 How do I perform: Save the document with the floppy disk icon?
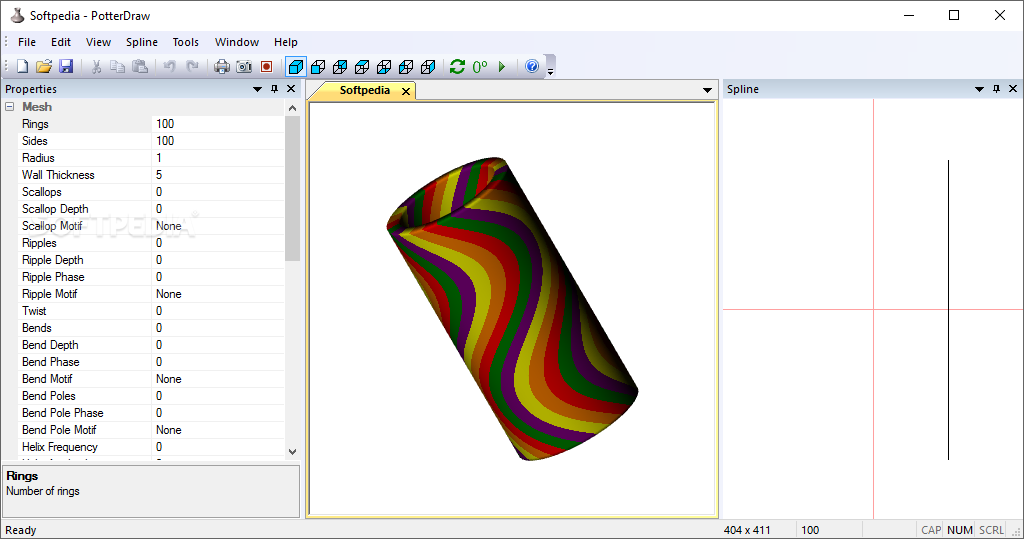[66, 67]
